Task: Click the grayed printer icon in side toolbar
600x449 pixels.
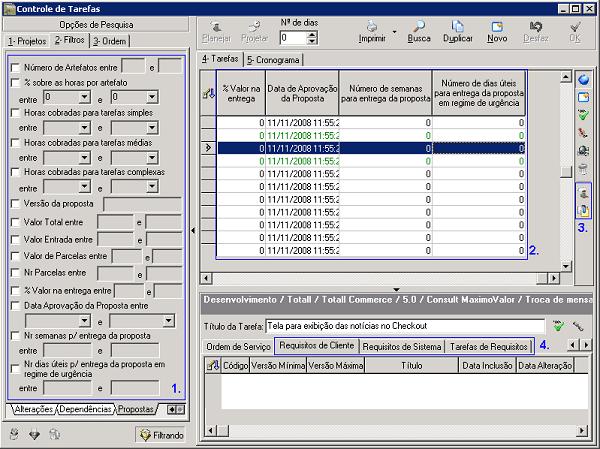Action: point(583,168)
